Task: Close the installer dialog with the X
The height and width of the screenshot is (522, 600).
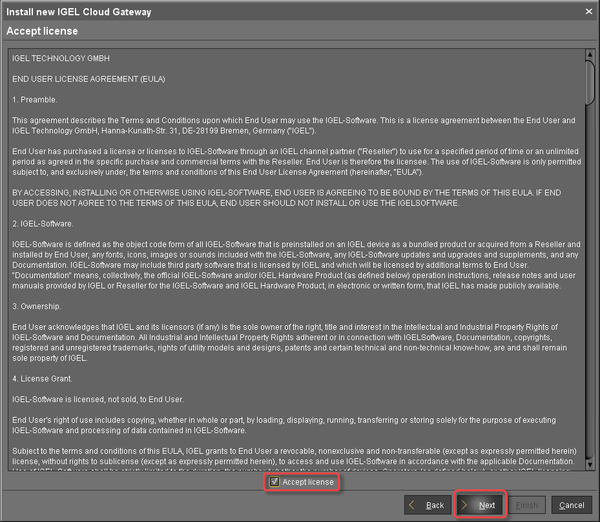Action: pyautogui.click(x=587, y=9)
